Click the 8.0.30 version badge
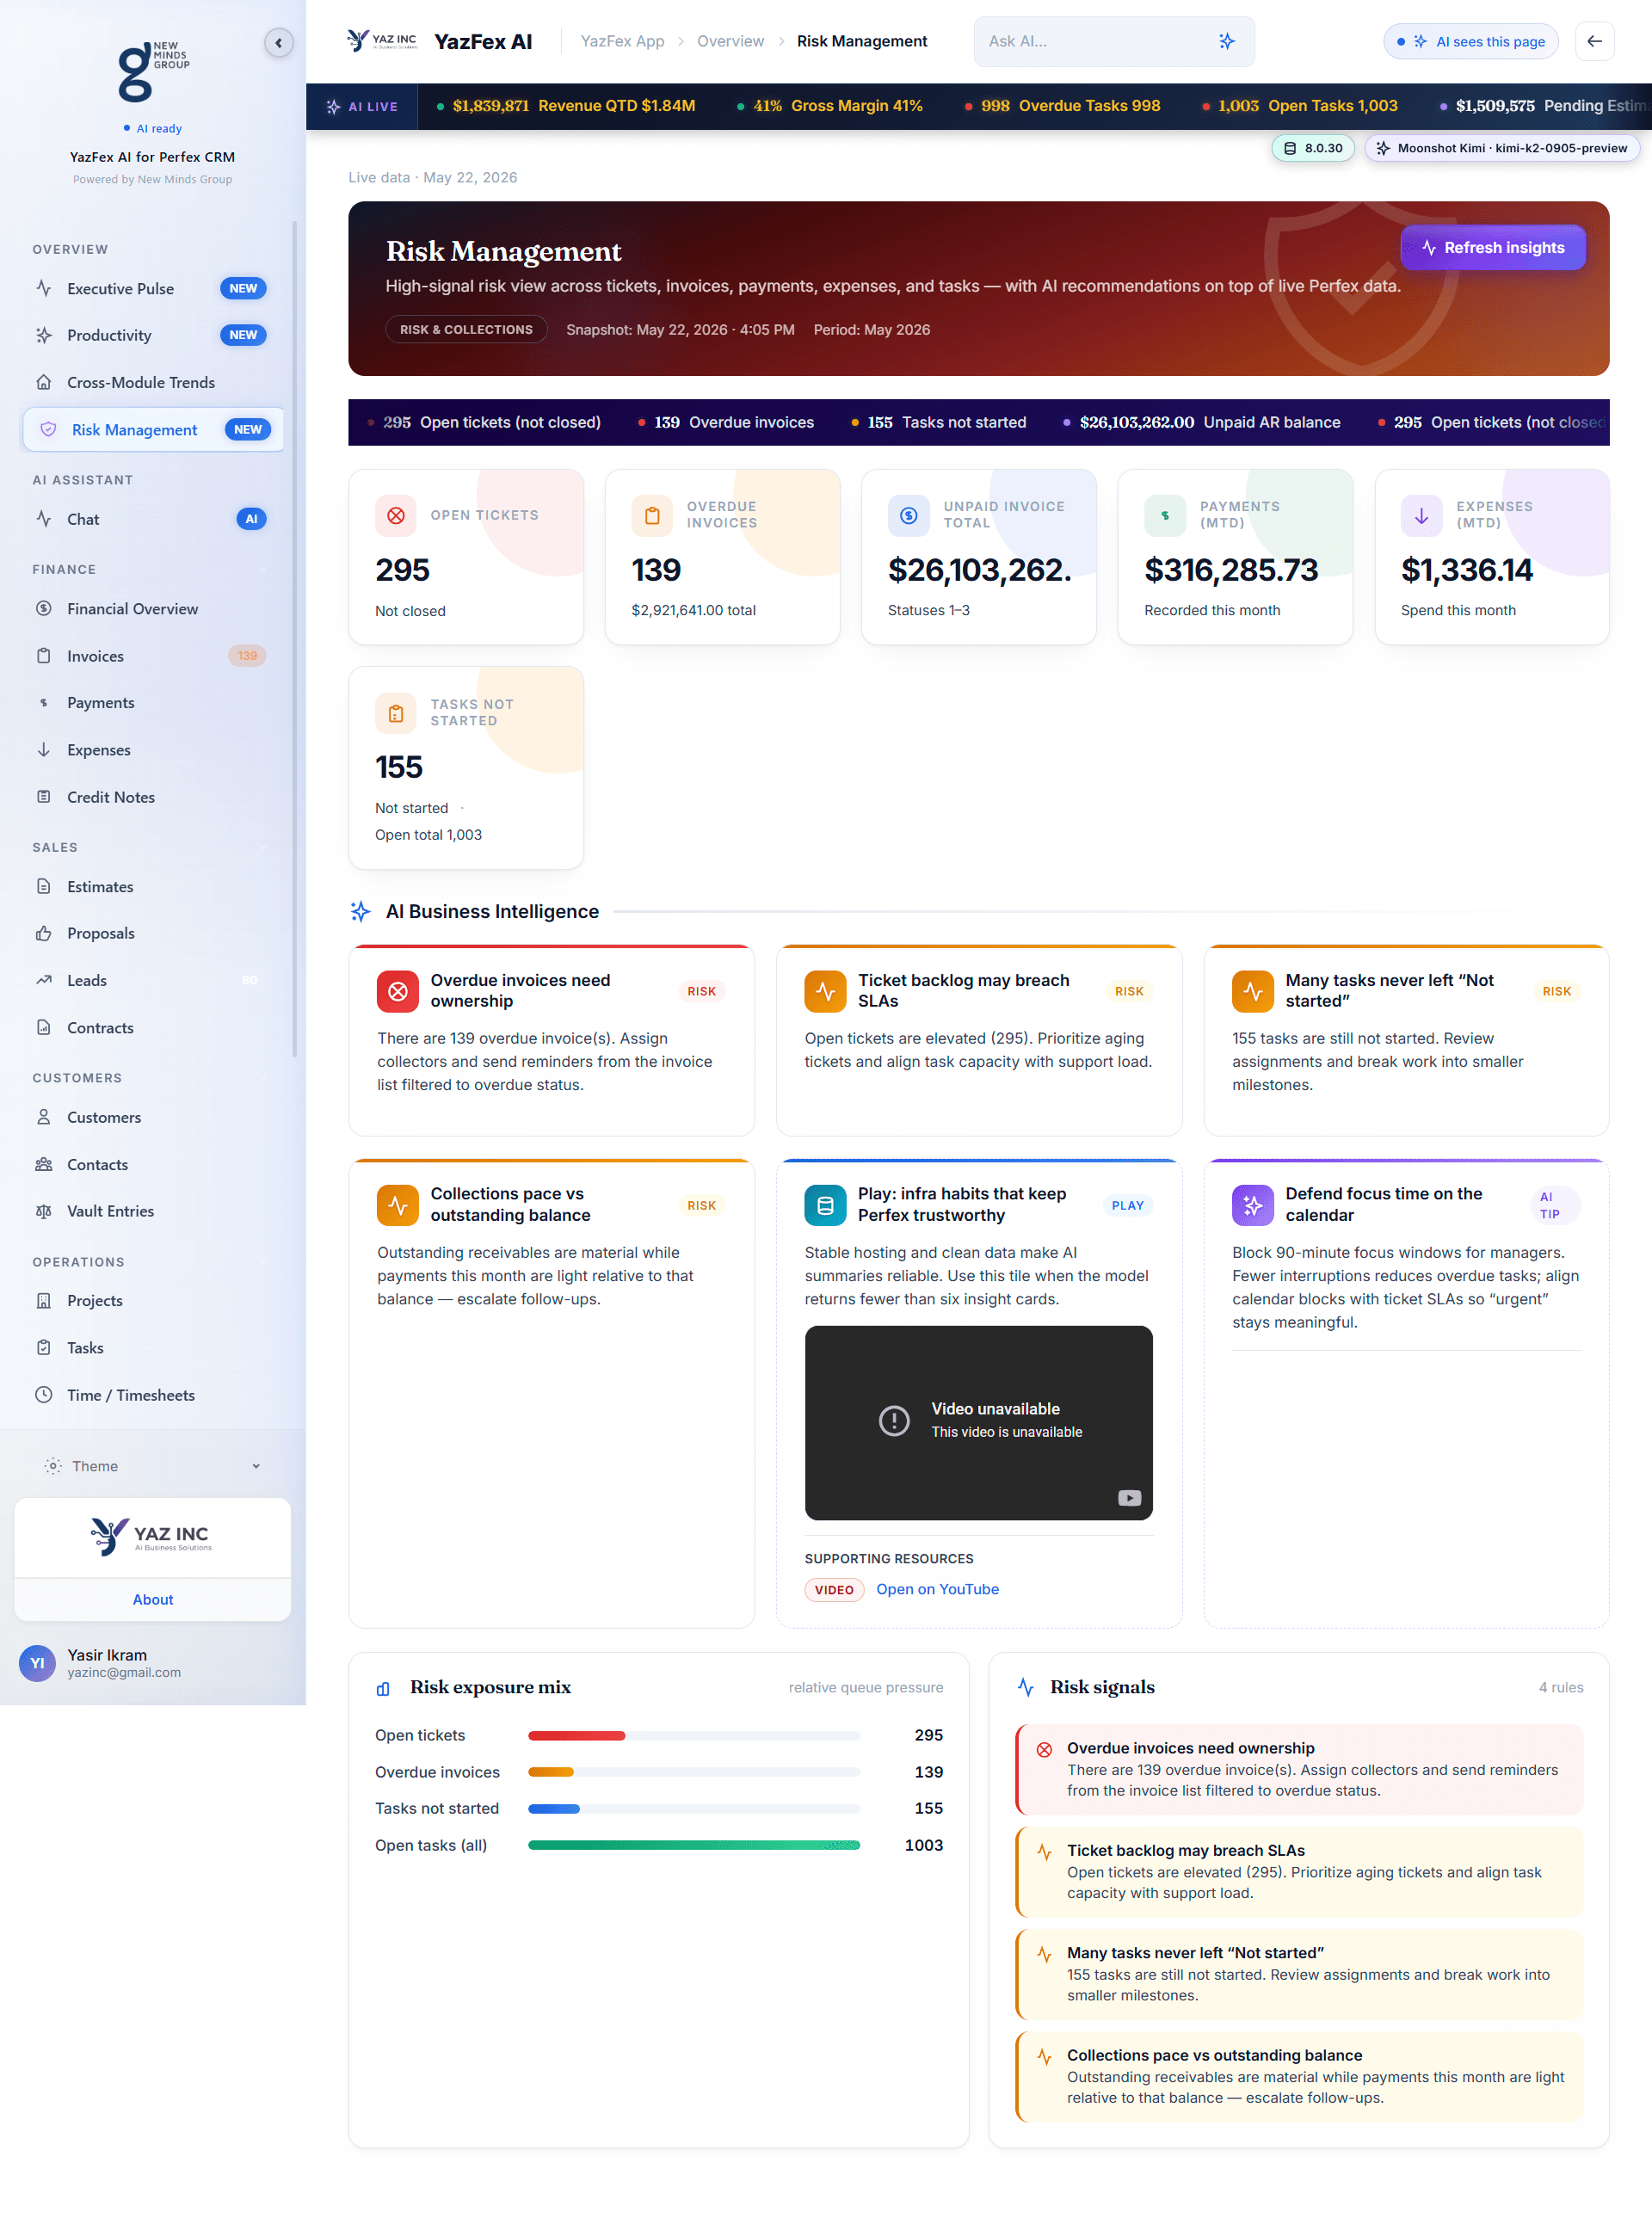The height and width of the screenshot is (2237, 1652). coord(1313,148)
